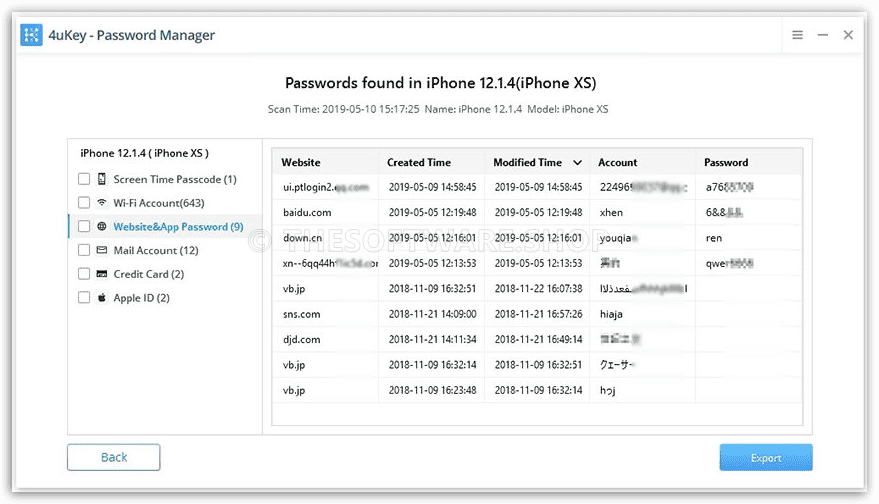
Task: Click the Wi-Fi Account signal icon
Action: coord(101,202)
